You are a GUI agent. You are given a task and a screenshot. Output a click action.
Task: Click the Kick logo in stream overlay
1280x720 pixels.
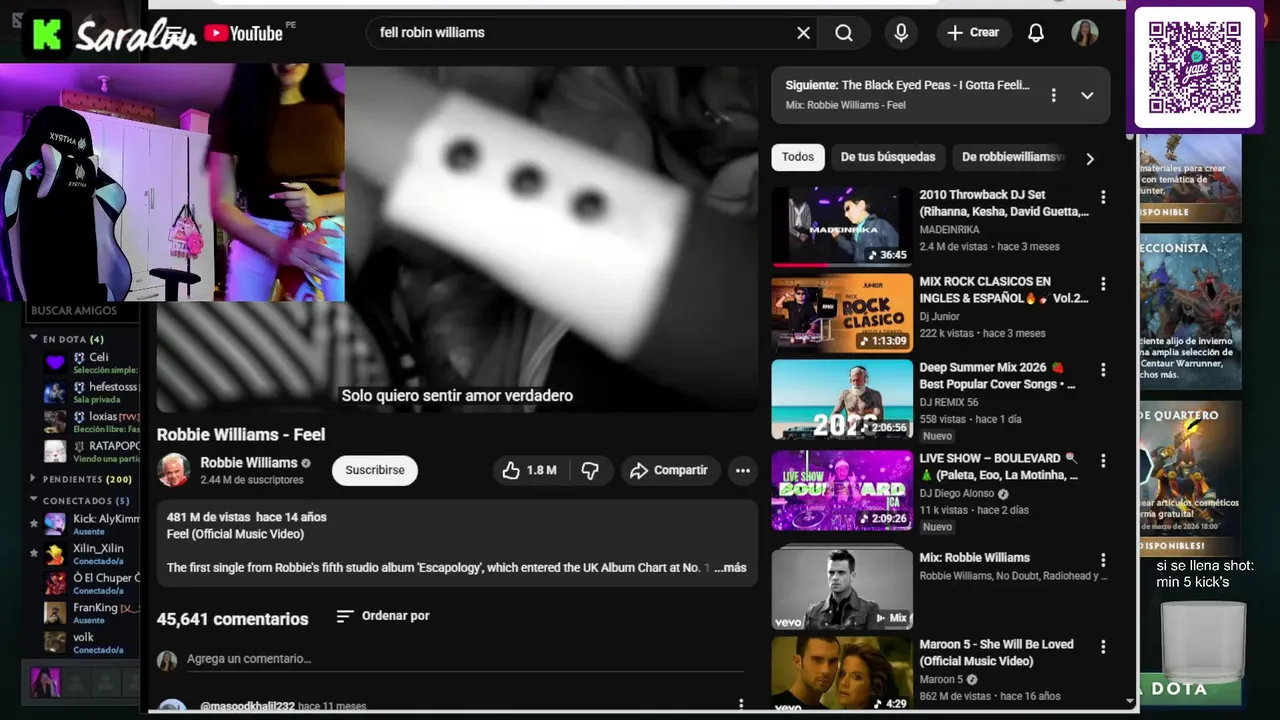tap(46, 35)
